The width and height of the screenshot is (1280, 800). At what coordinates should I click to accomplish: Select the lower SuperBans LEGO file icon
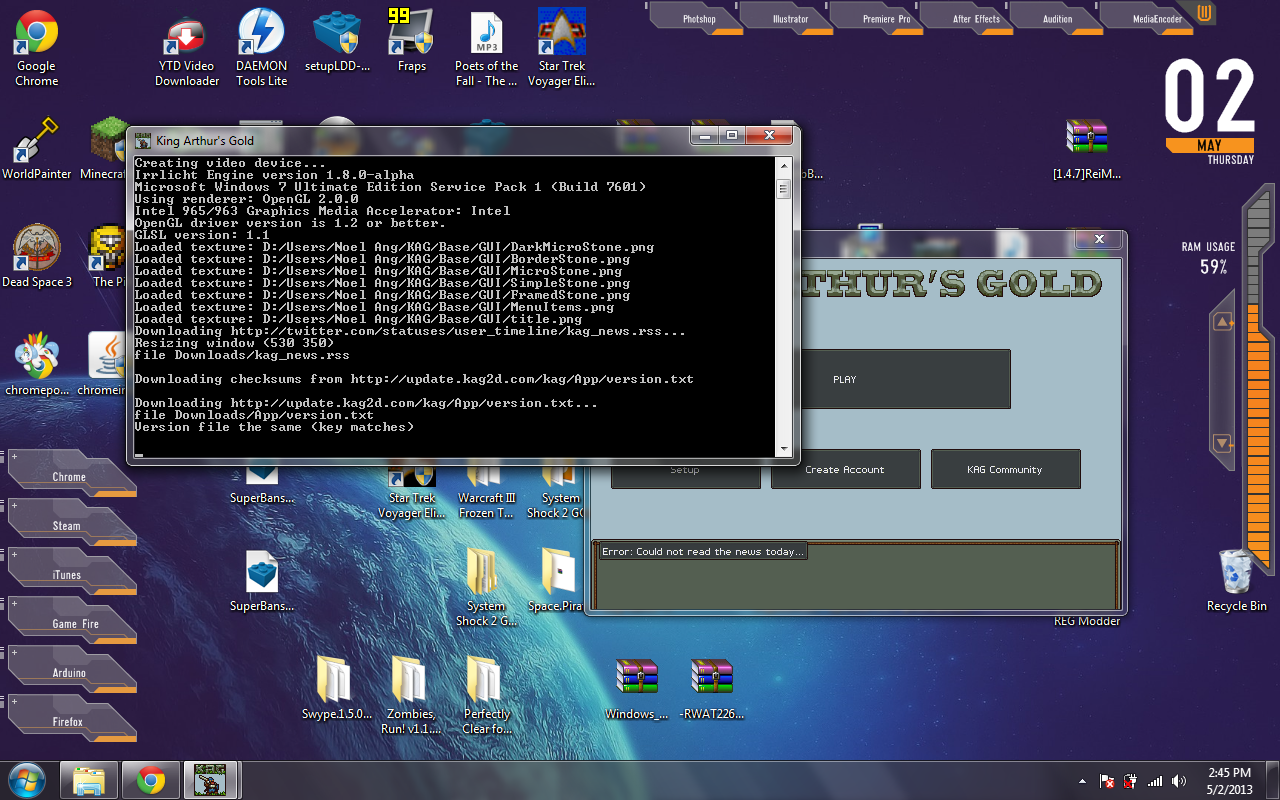(x=262, y=580)
